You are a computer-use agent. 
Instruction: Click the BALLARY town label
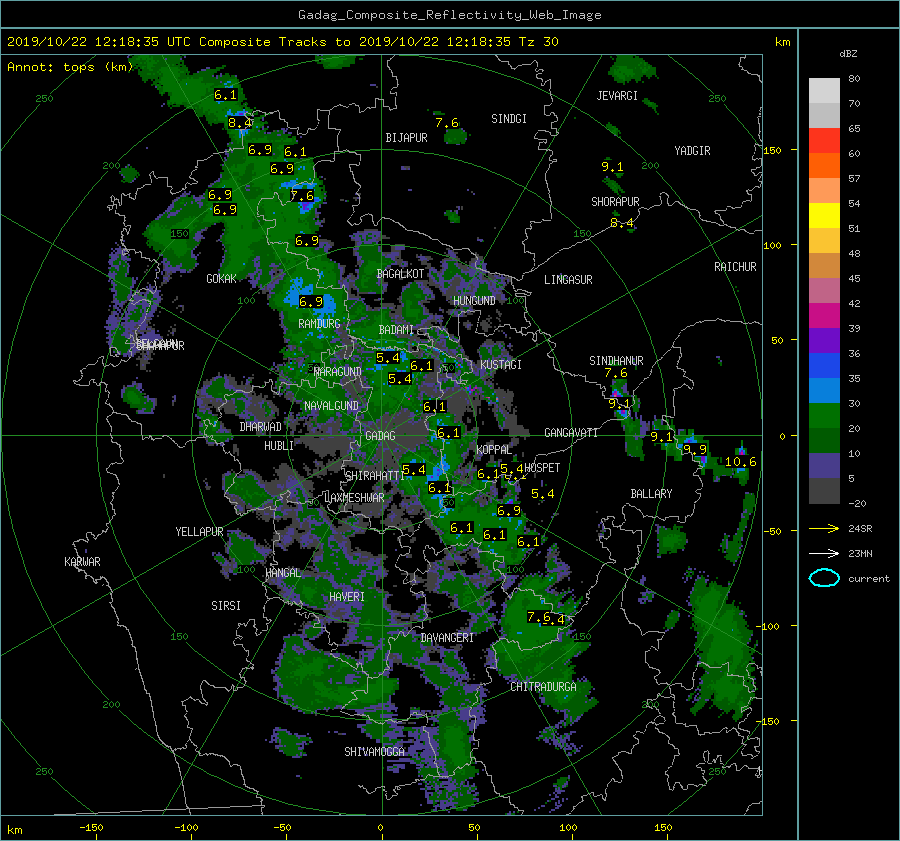click(651, 494)
